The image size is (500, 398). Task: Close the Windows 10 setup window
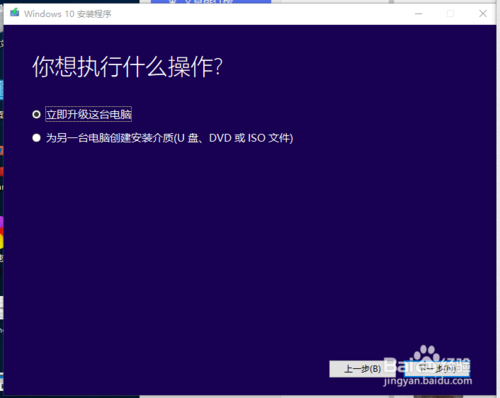483,14
